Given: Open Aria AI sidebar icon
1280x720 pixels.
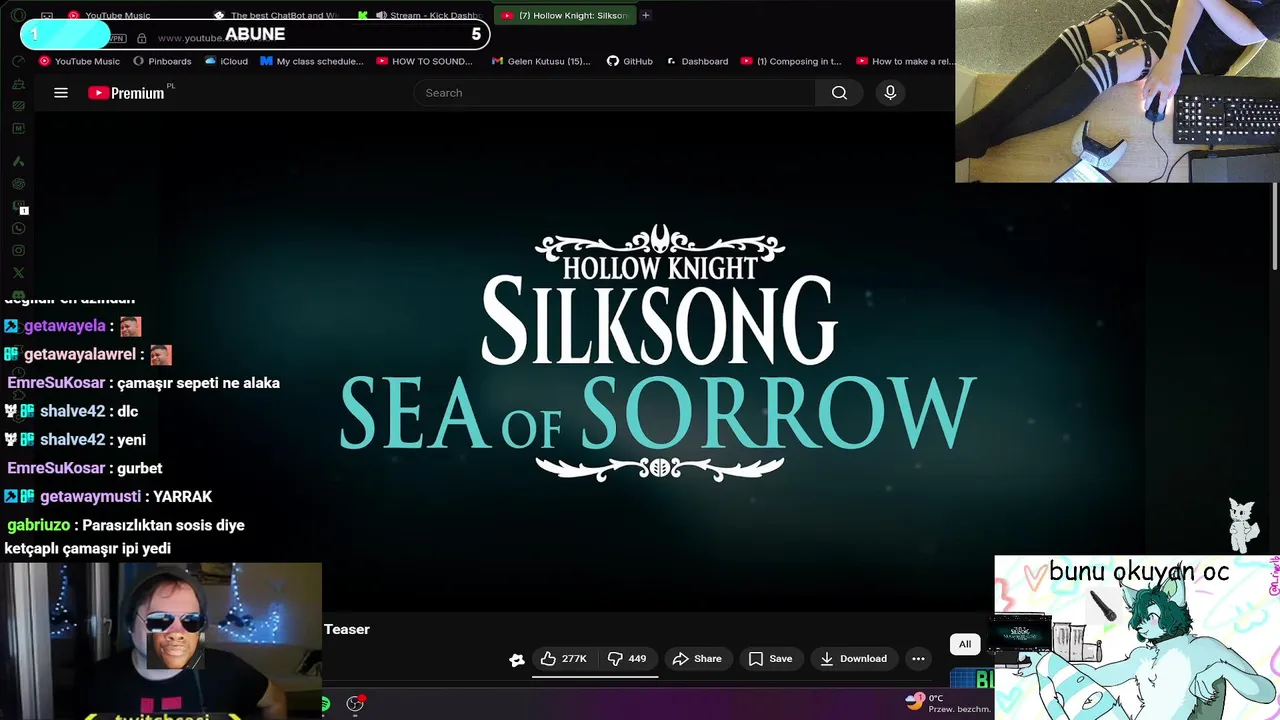Looking at the screenshot, I should 18,161.
